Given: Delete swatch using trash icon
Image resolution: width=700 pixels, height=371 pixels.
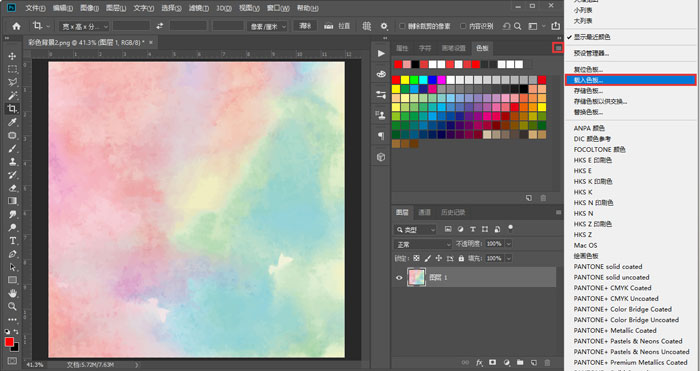Looking at the screenshot, I should tap(543, 198).
